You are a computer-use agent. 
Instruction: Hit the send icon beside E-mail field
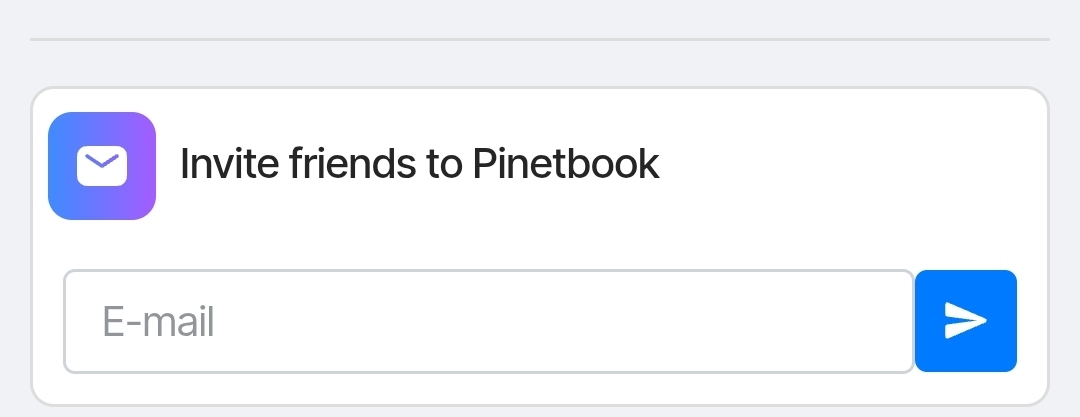pos(965,321)
